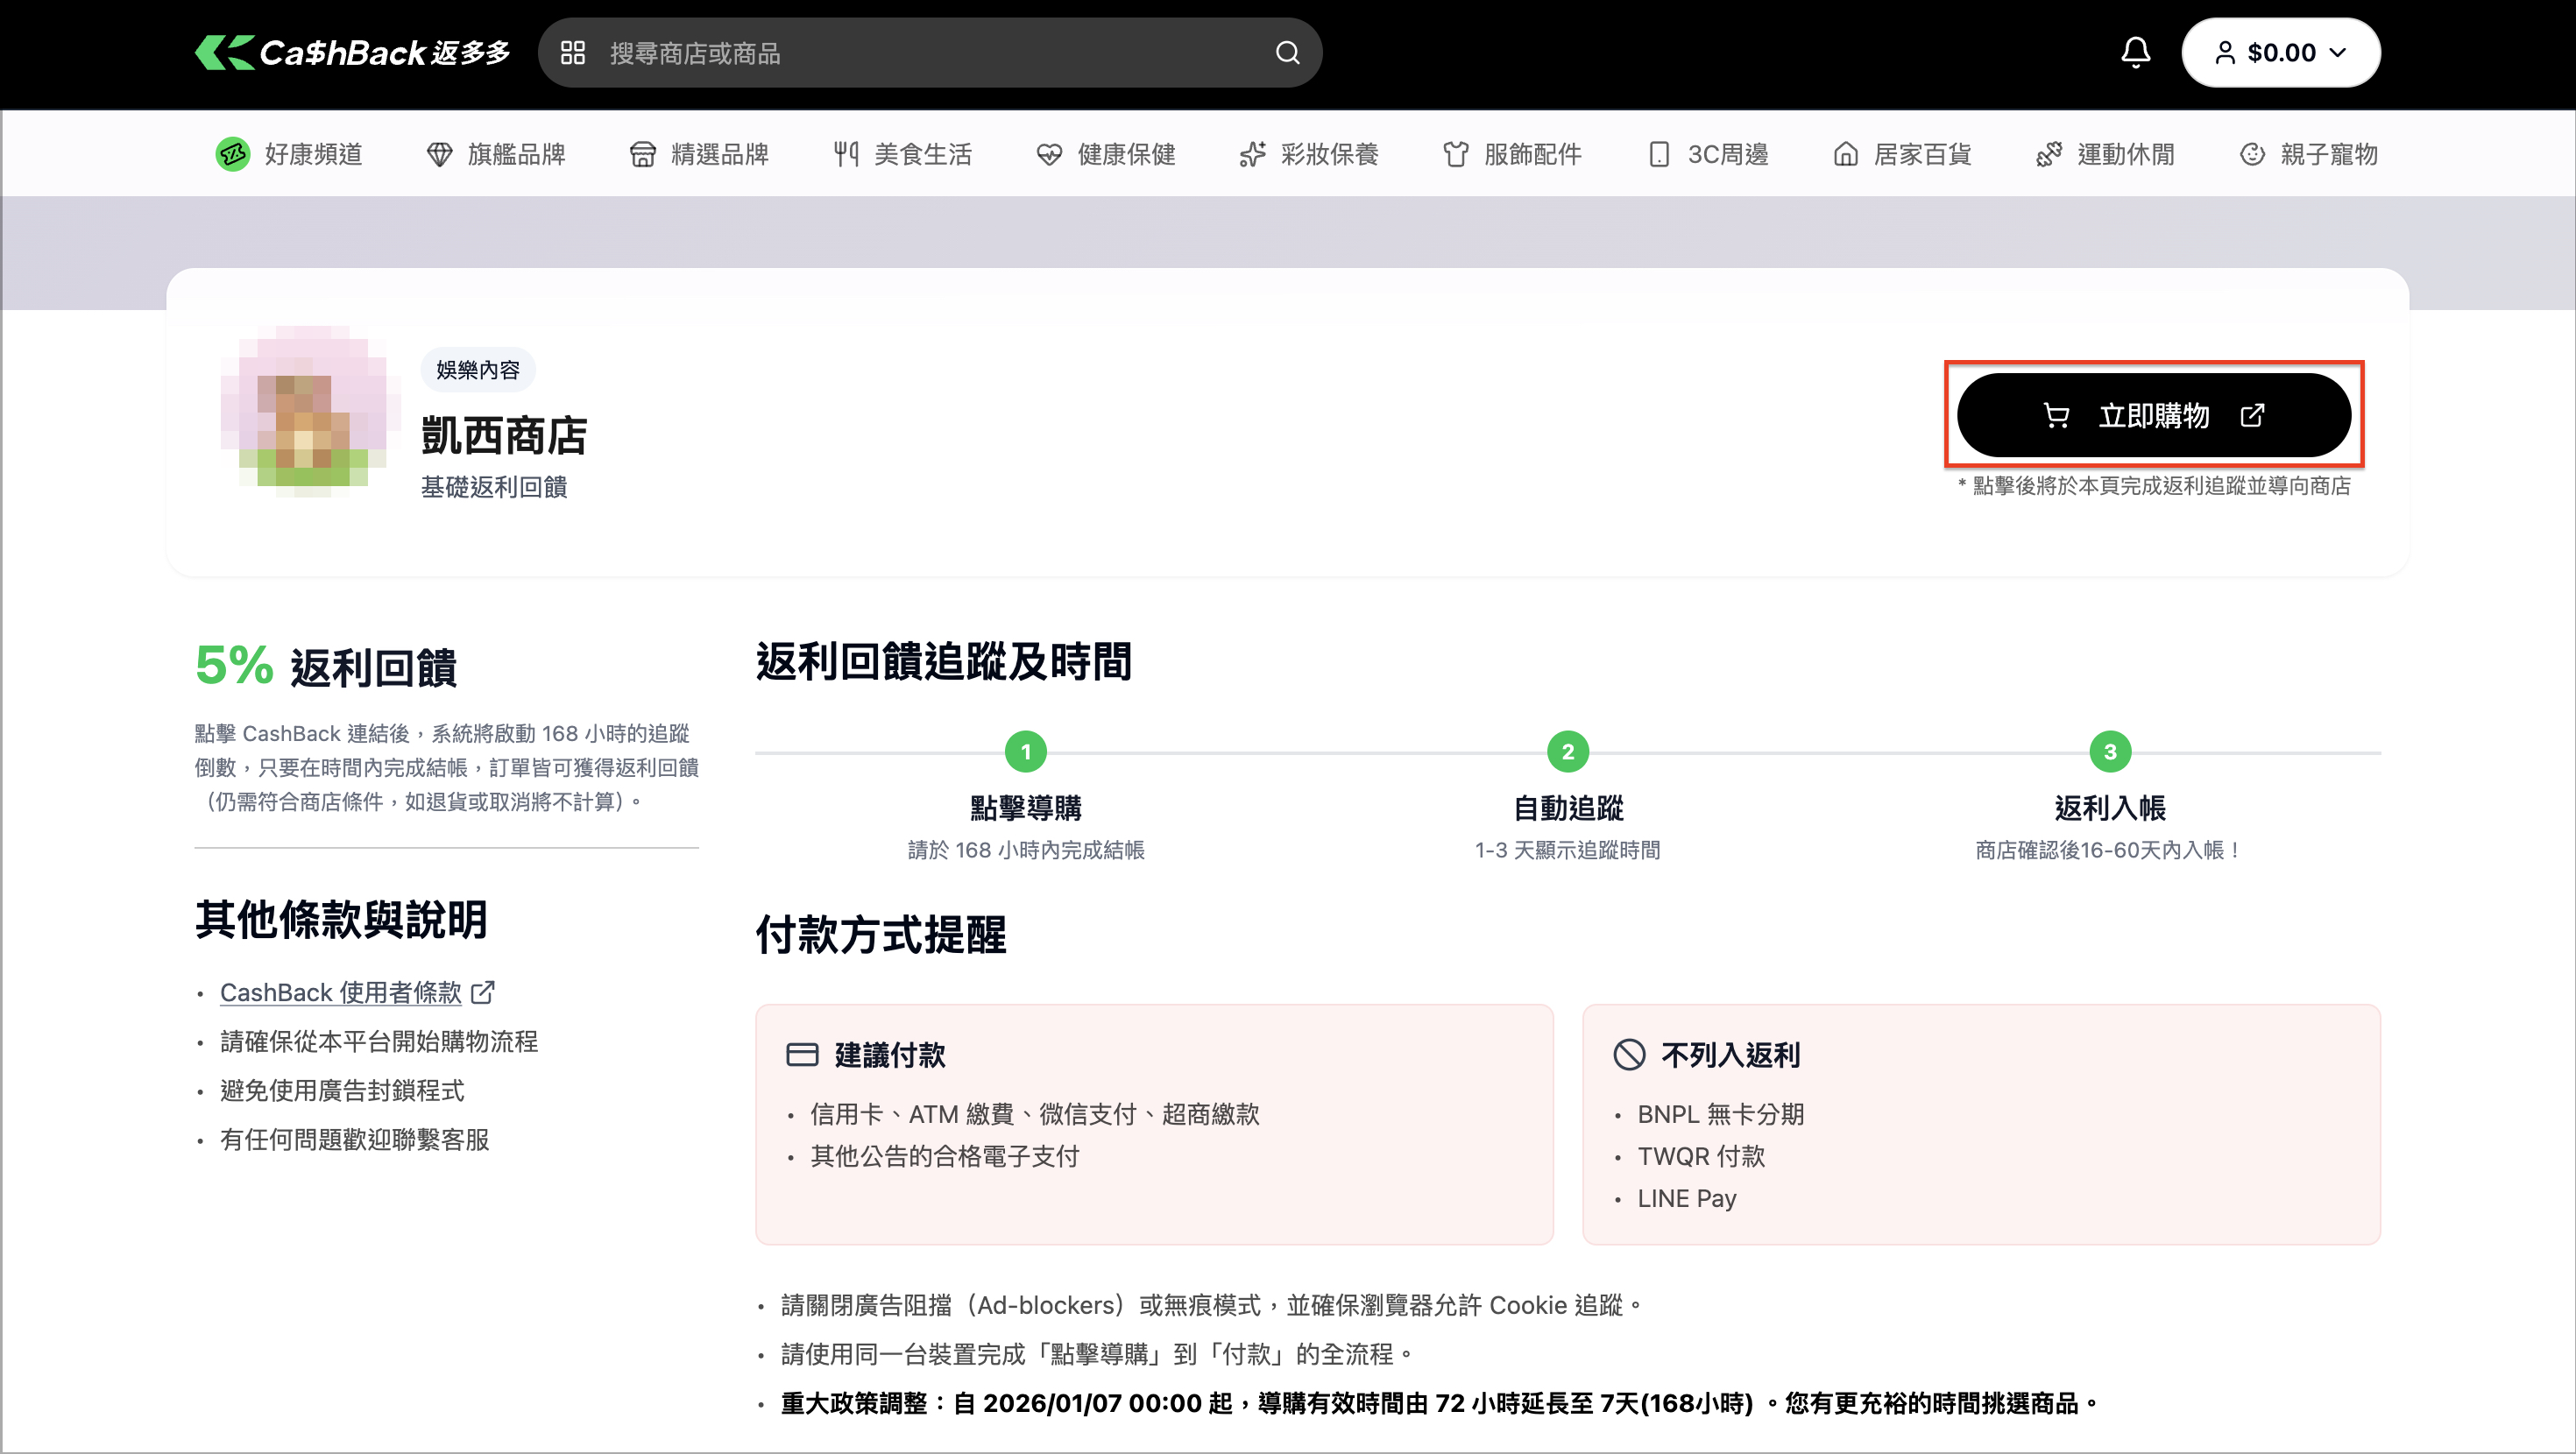Screen dimensions: 2576x1454
Task: Open the 好康頻道 category
Action: coord(289,154)
